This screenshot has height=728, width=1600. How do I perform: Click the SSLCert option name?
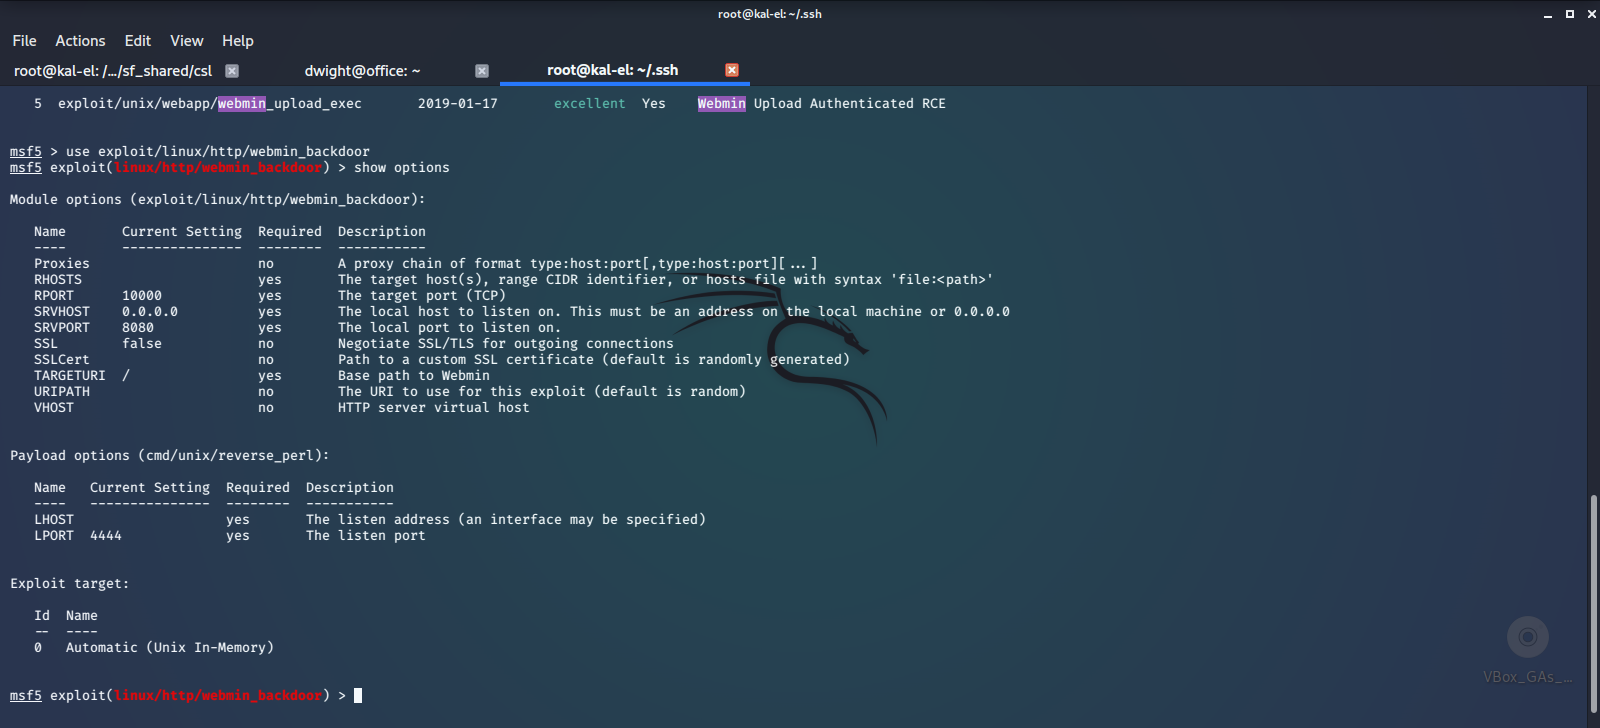(62, 360)
